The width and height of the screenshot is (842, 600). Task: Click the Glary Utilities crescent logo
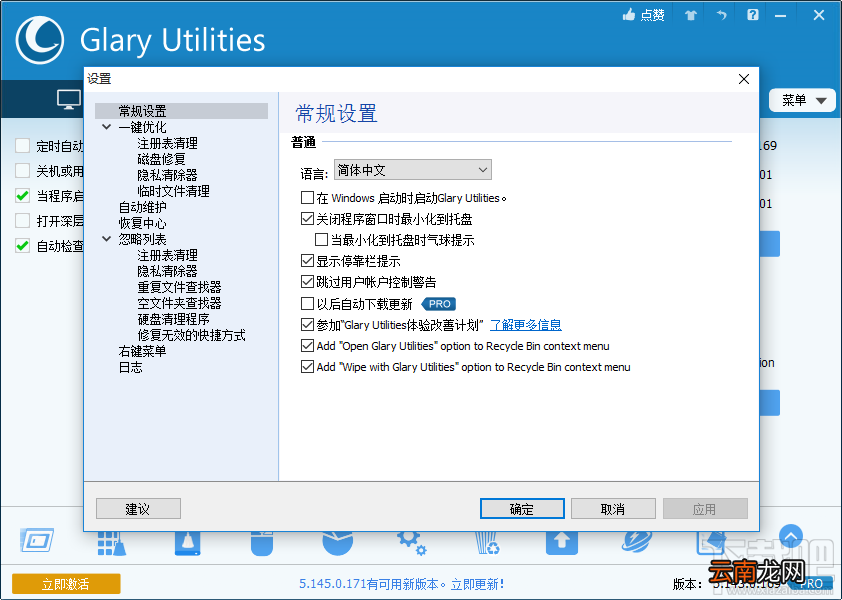tap(40, 40)
